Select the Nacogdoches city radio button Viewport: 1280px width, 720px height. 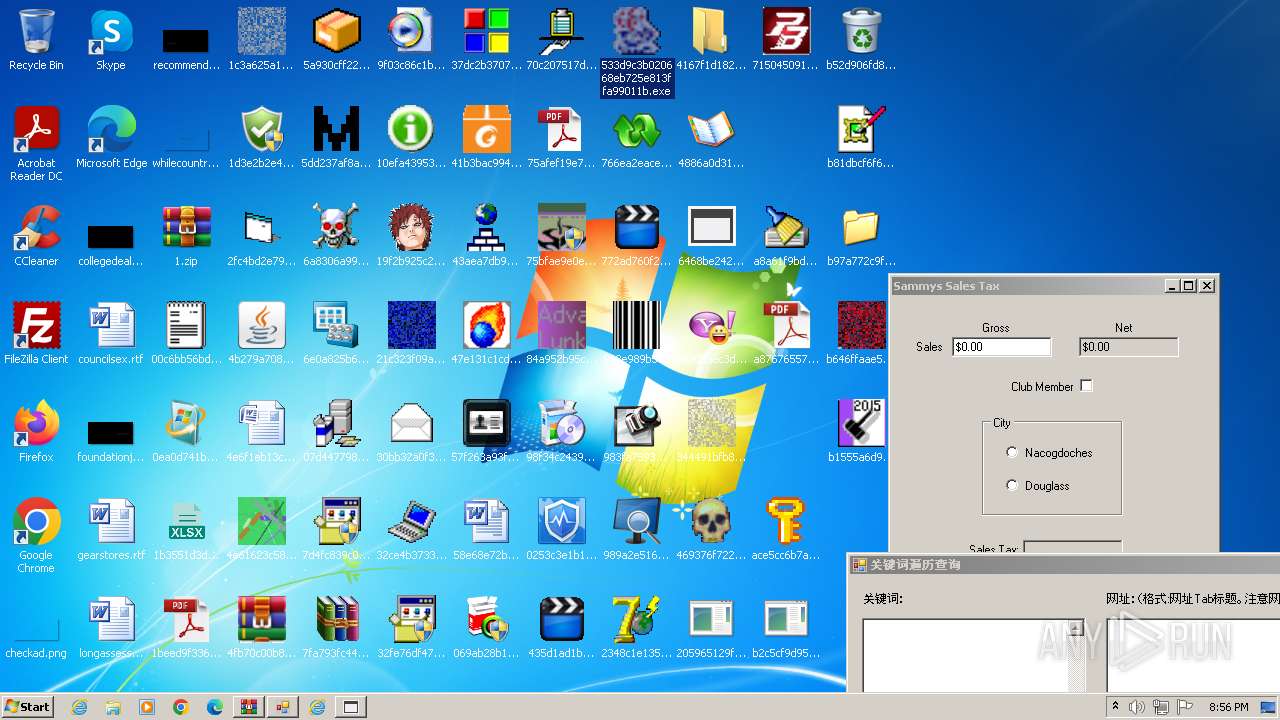click(1012, 453)
